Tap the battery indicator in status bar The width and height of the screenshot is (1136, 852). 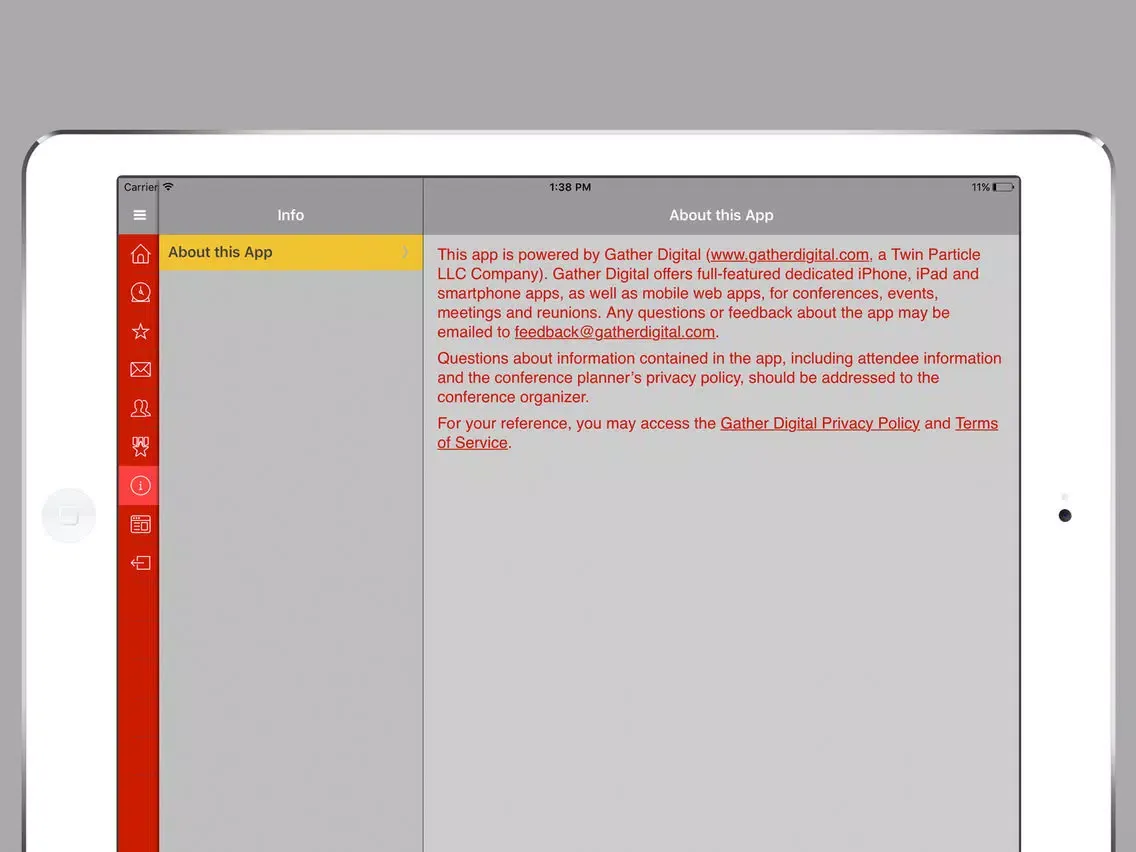(x=1003, y=187)
